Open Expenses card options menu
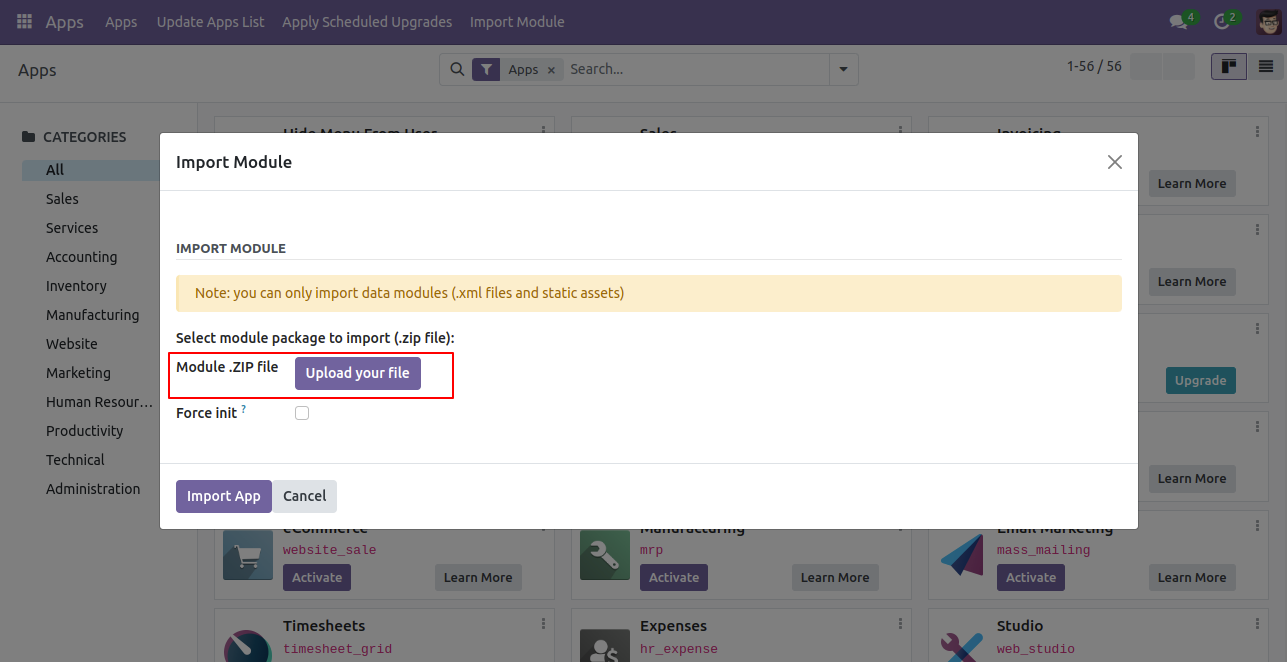Viewport: 1287px width, 662px height. [901, 625]
